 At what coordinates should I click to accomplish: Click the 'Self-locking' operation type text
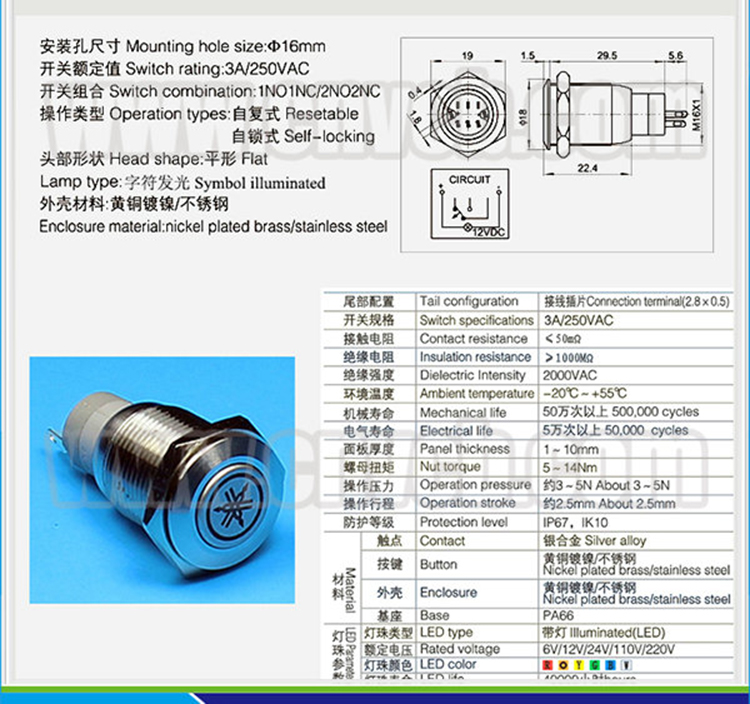coord(330,136)
